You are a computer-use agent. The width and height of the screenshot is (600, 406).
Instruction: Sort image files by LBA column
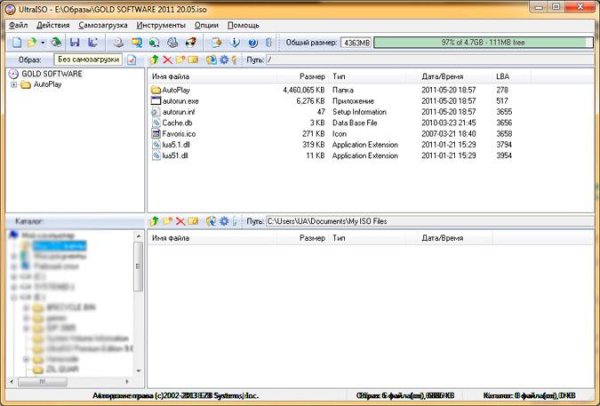pos(512,77)
